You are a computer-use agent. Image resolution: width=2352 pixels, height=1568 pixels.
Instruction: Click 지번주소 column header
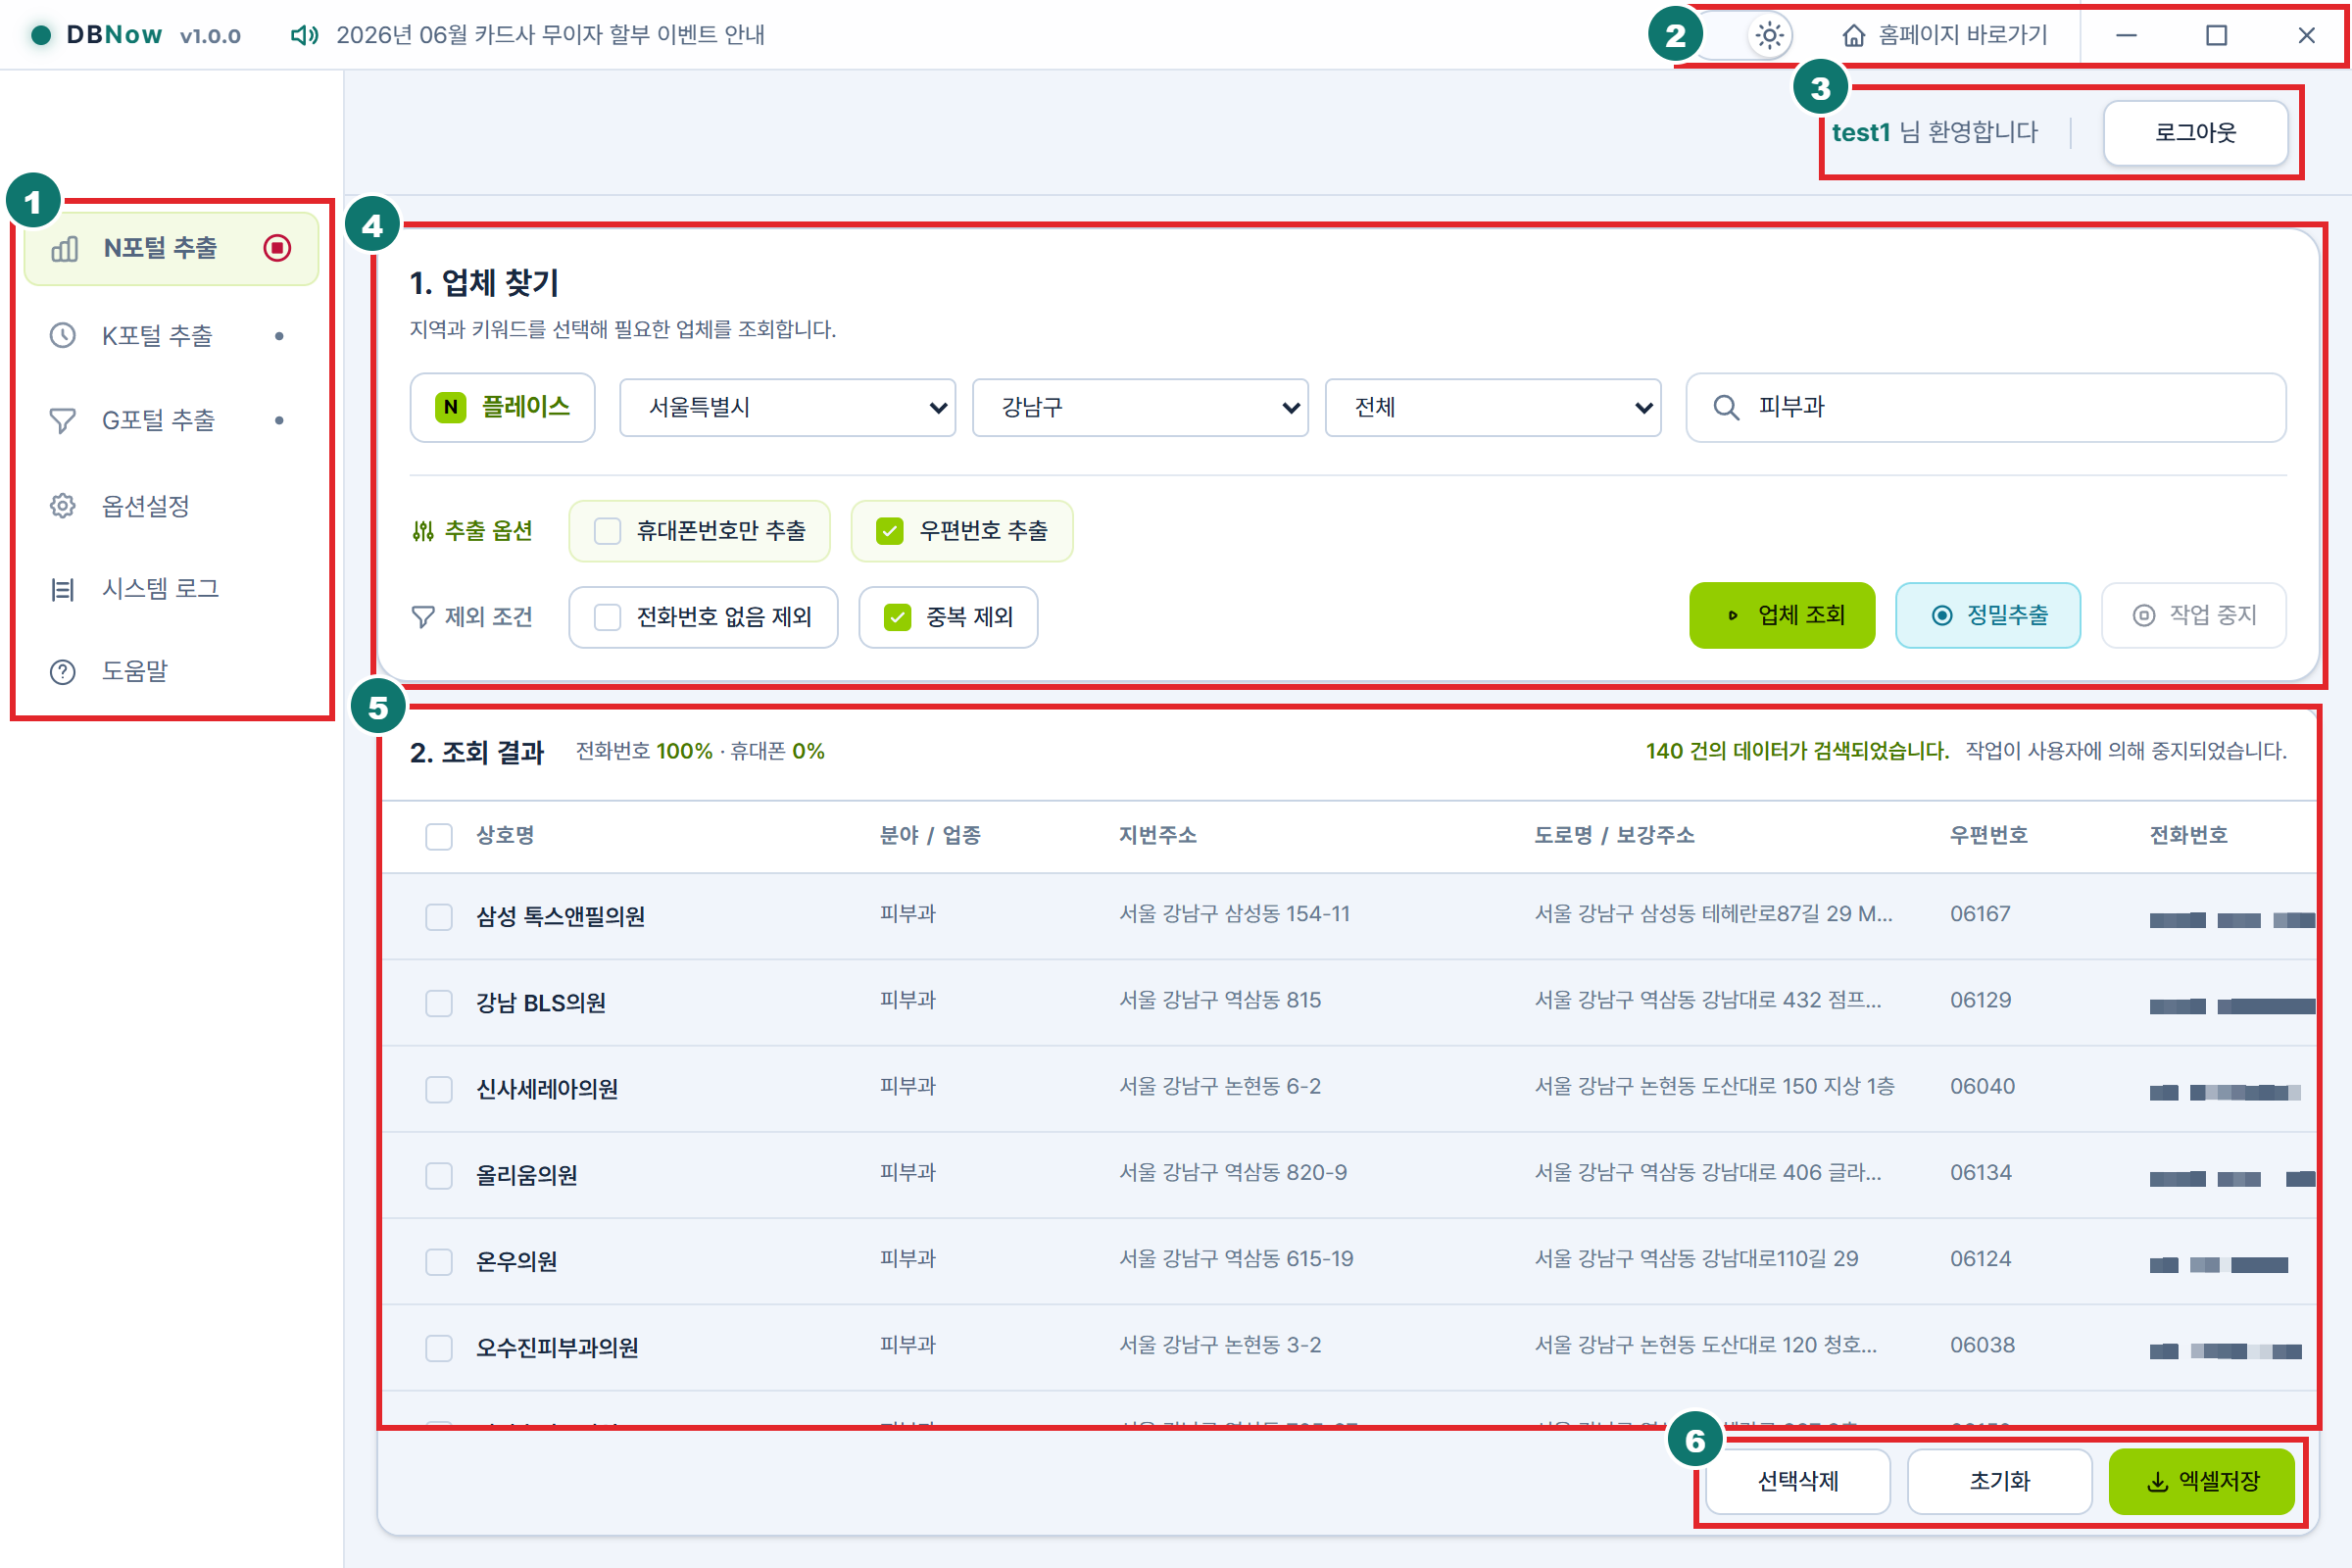(x=1158, y=836)
